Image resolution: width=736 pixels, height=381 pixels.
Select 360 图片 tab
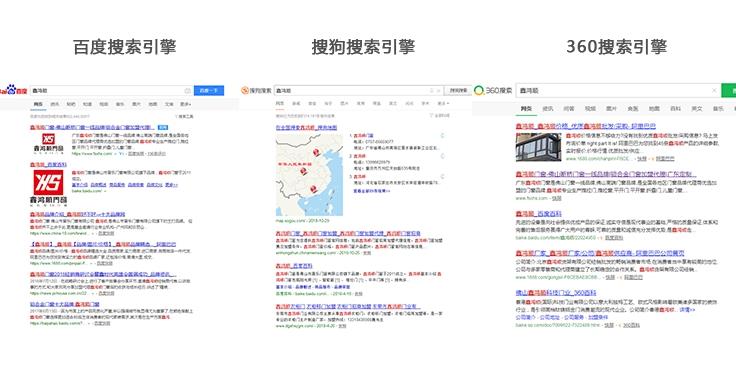(611, 108)
